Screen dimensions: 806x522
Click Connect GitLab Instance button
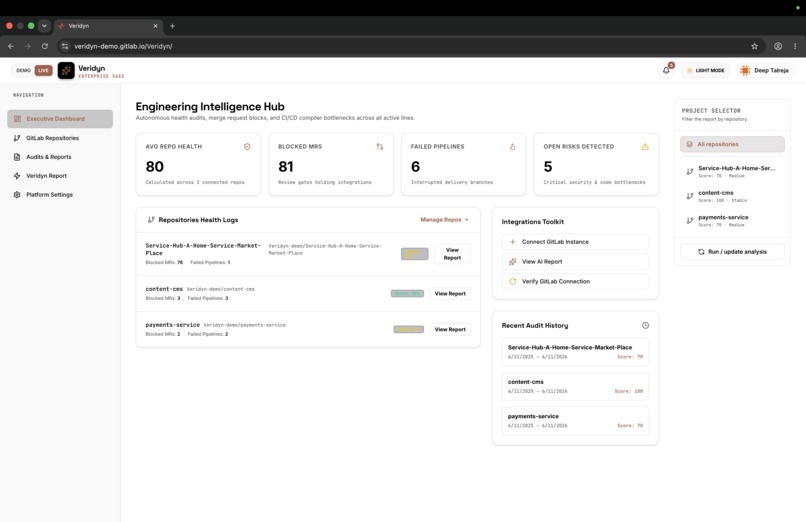click(x=575, y=241)
